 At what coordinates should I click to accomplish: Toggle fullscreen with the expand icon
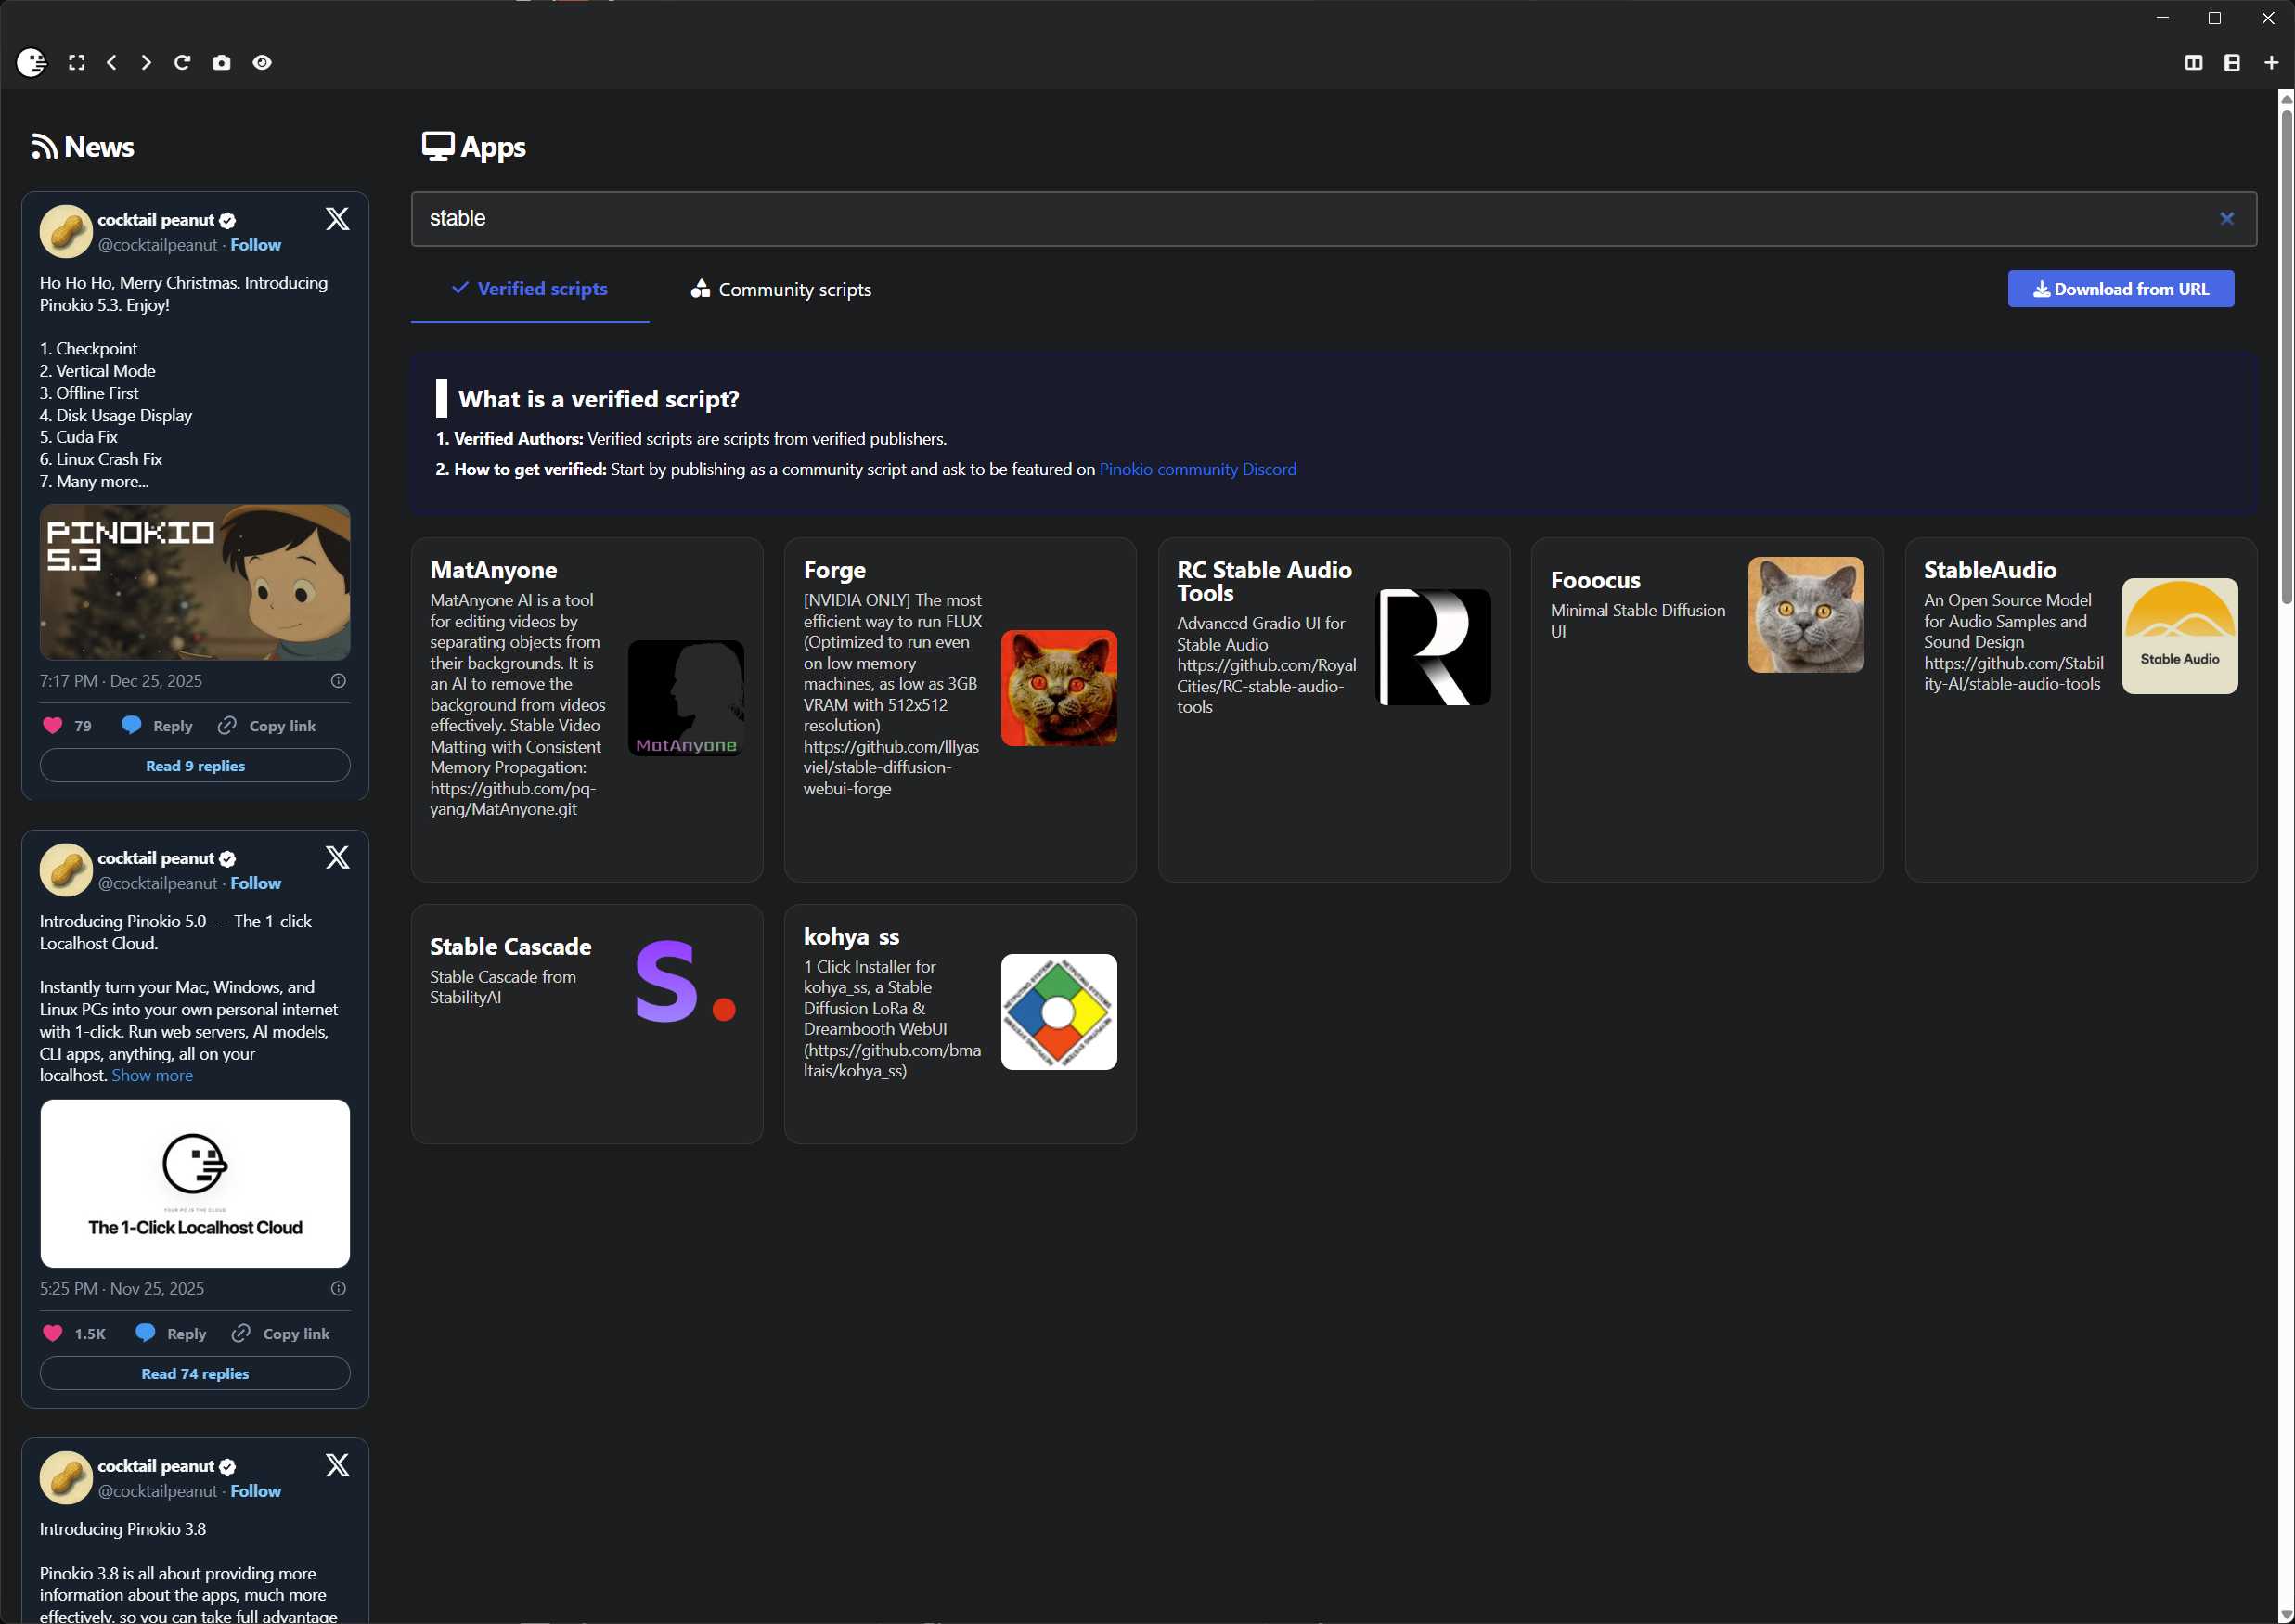(76, 62)
